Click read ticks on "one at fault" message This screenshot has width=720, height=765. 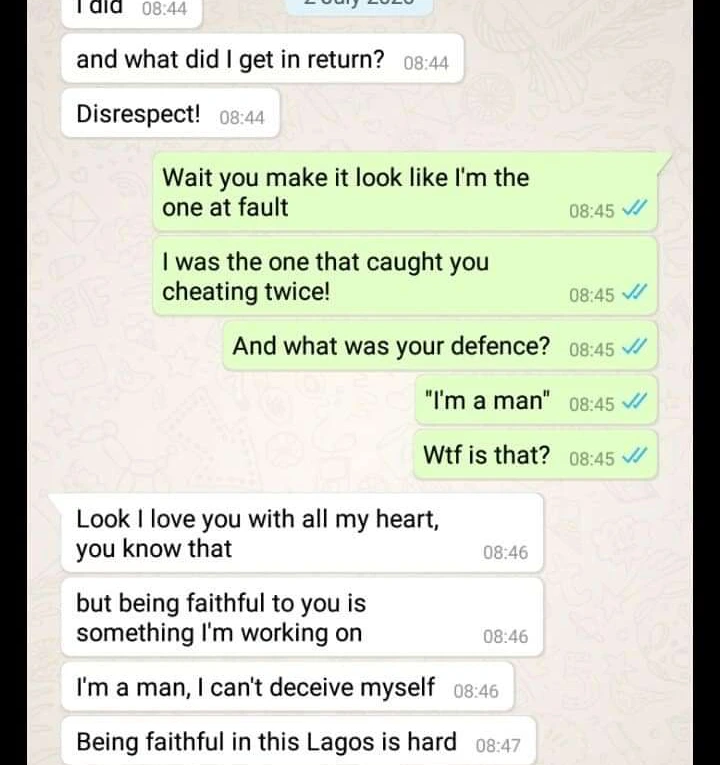[x=635, y=208]
